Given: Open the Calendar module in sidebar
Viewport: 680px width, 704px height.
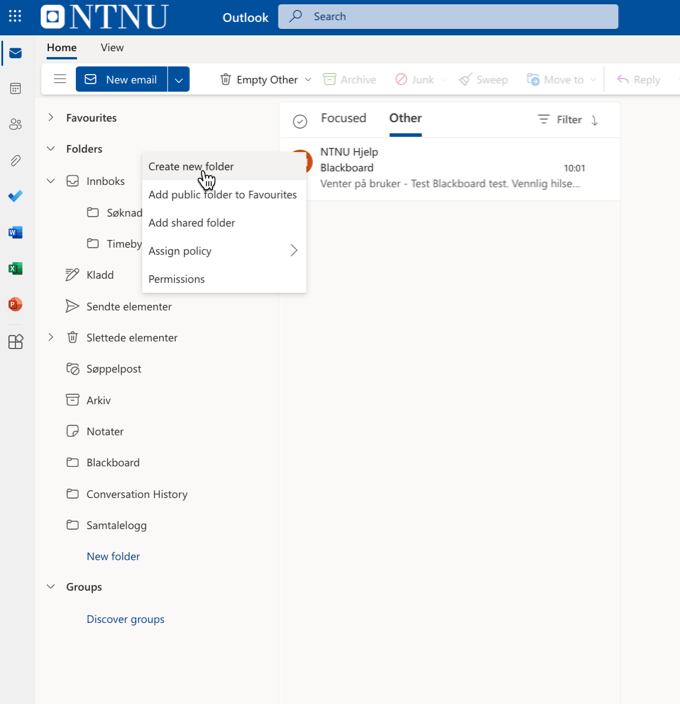Looking at the screenshot, I should coord(15,88).
